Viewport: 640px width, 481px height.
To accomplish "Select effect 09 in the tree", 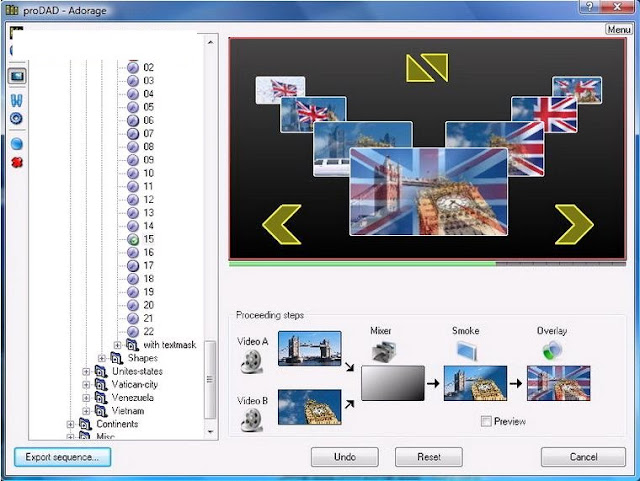I will 141,160.
